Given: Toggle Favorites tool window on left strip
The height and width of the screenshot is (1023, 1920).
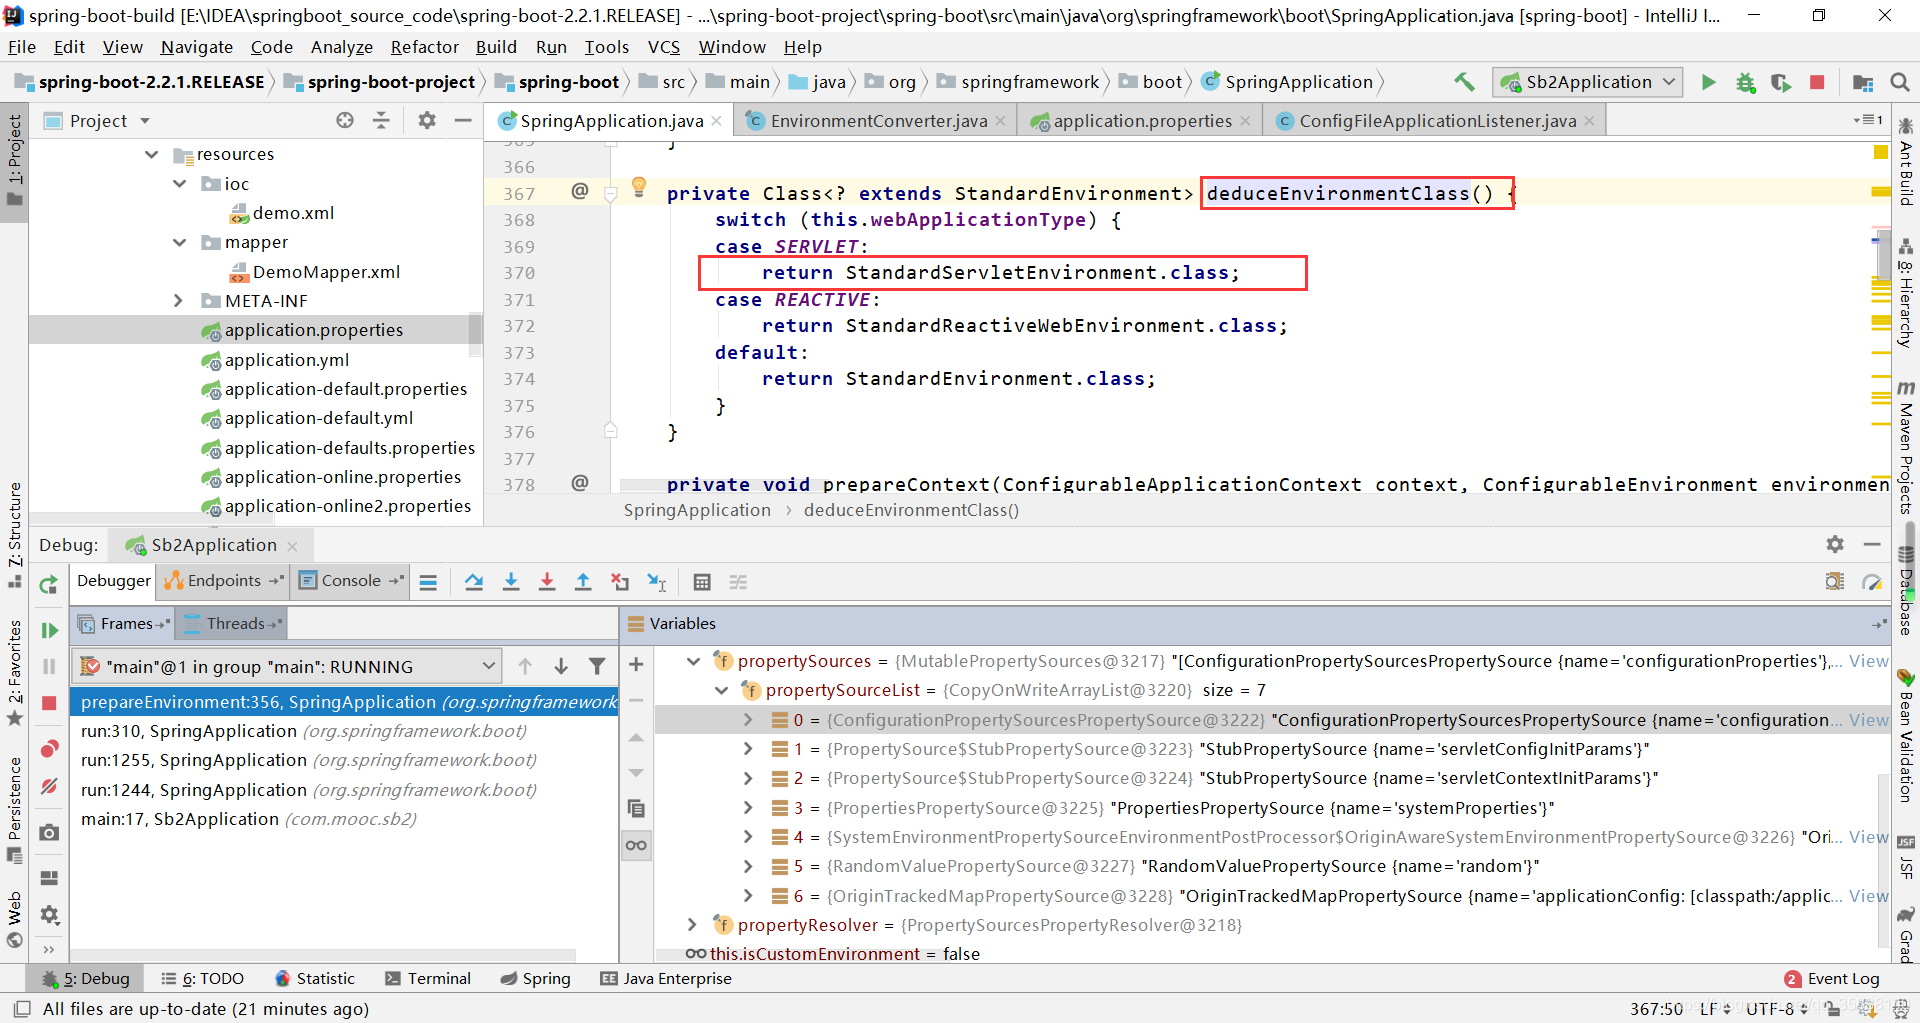Looking at the screenshot, I should pyautogui.click(x=14, y=673).
